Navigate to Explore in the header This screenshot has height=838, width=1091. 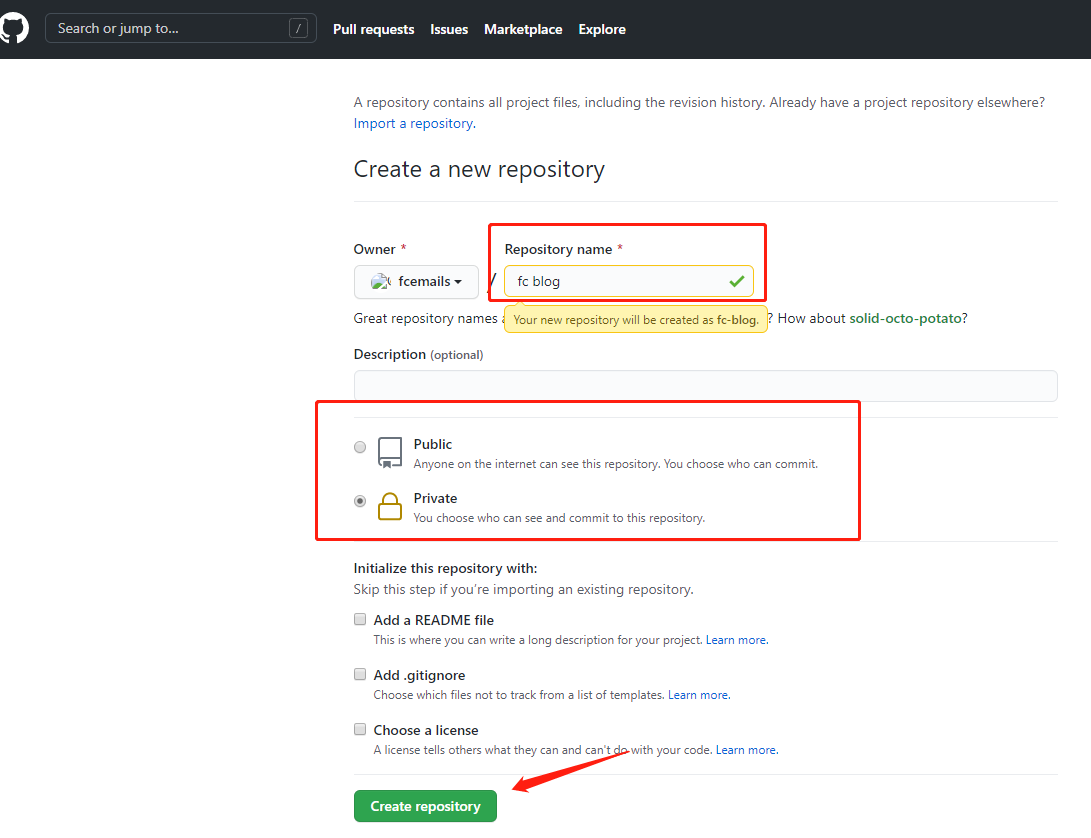point(602,29)
